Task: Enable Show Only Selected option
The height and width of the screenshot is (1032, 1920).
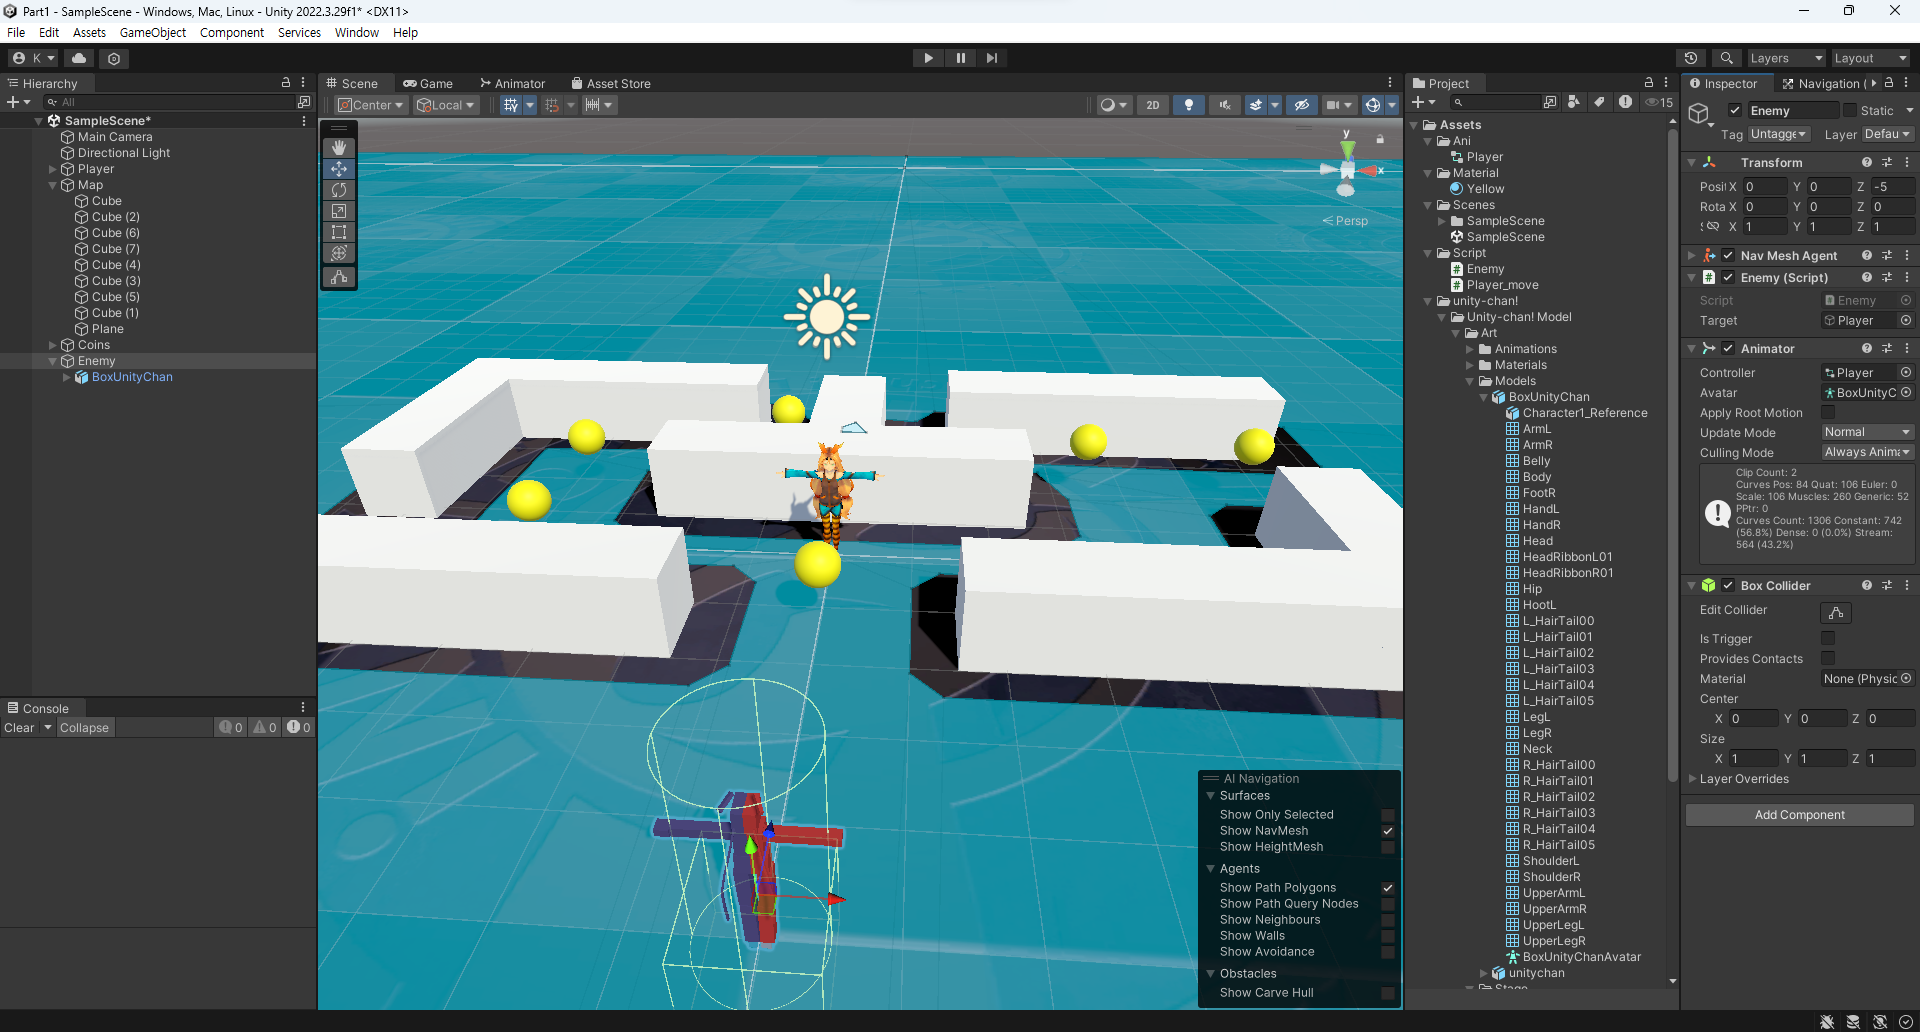Action: (1388, 815)
